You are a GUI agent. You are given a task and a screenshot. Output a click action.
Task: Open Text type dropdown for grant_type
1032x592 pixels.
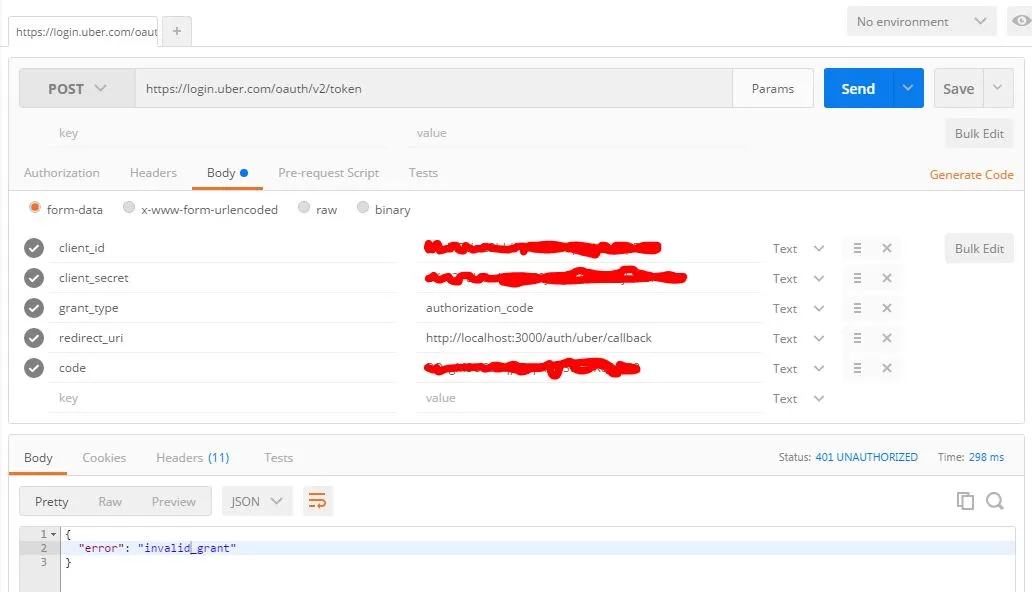[798, 308]
